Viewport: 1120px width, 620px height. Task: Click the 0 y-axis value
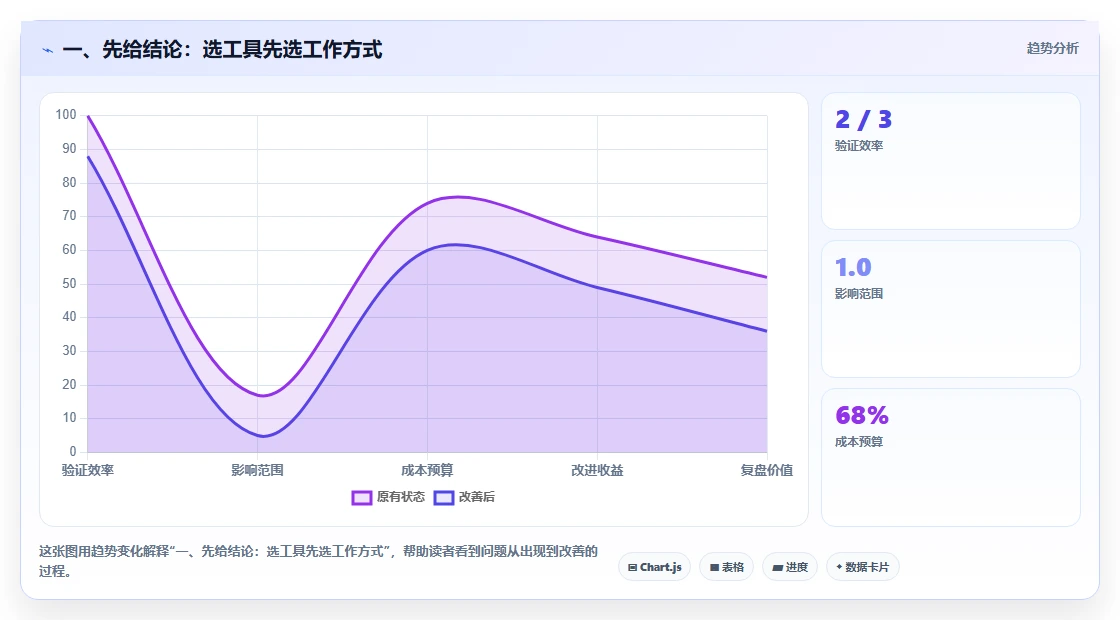click(73, 451)
